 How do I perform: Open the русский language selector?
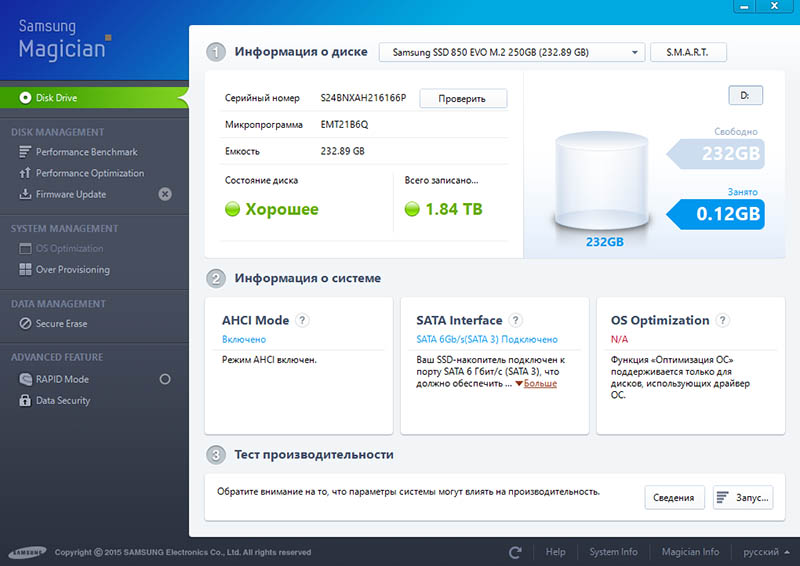click(x=766, y=552)
